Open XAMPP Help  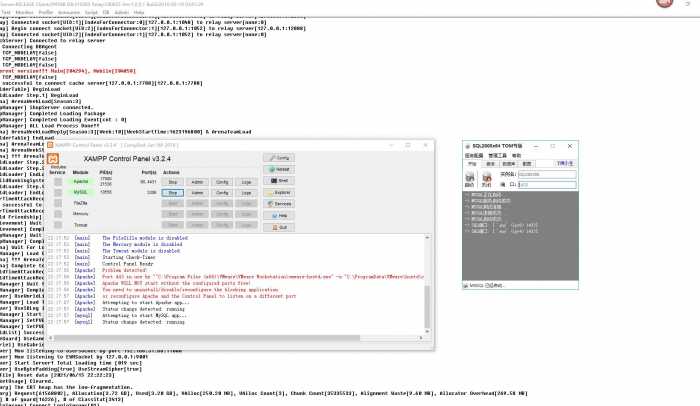277,215
